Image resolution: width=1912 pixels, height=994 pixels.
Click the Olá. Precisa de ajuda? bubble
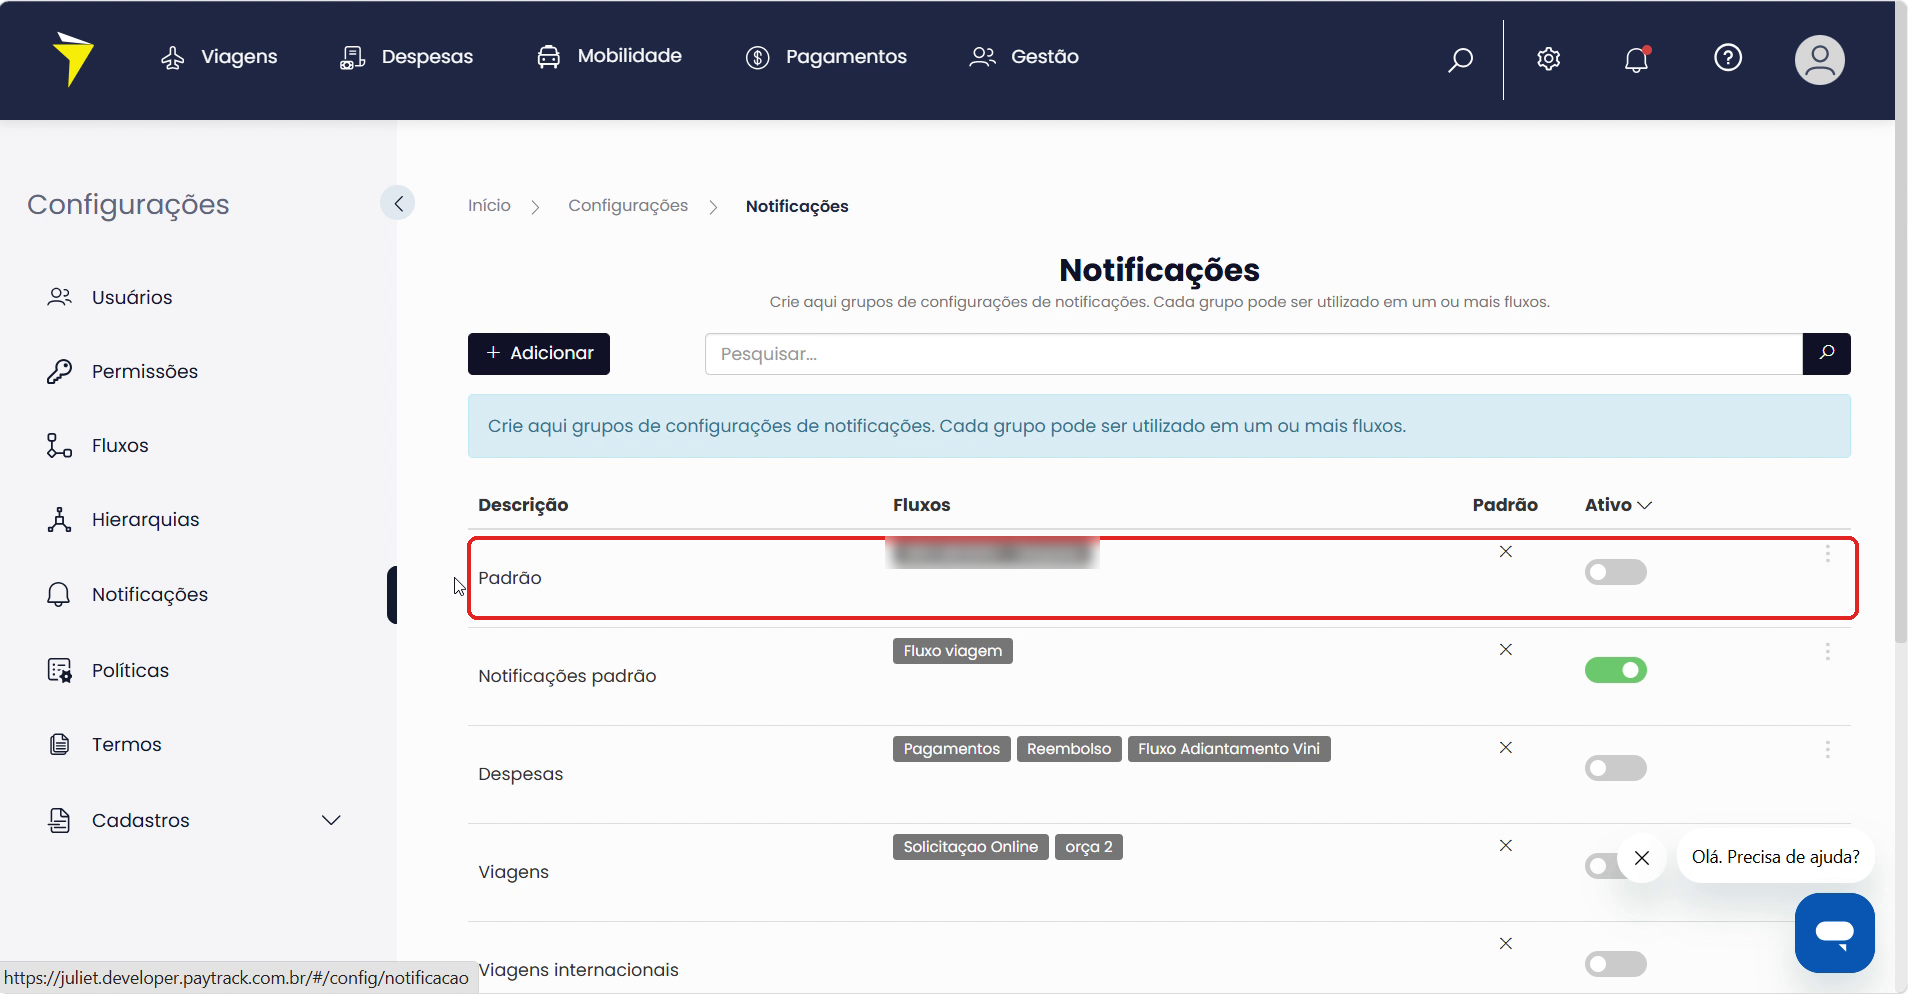1776,857
